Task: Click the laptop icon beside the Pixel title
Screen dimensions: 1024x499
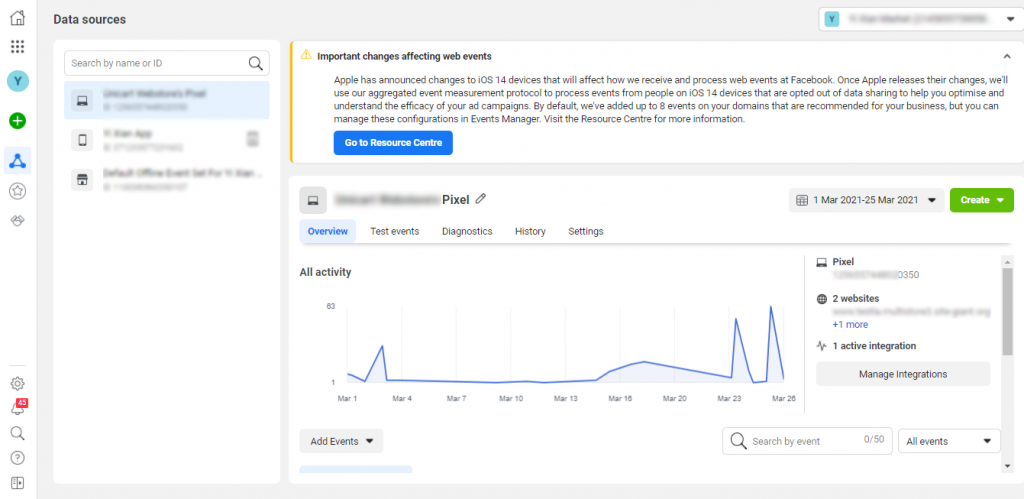Action: pyautogui.click(x=313, y=201)
